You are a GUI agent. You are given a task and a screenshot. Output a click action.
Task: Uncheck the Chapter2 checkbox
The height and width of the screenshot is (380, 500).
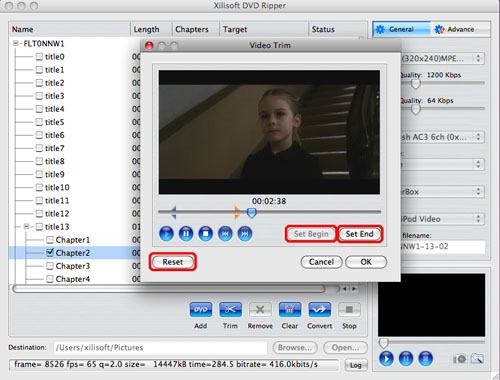tap(50, 253)
